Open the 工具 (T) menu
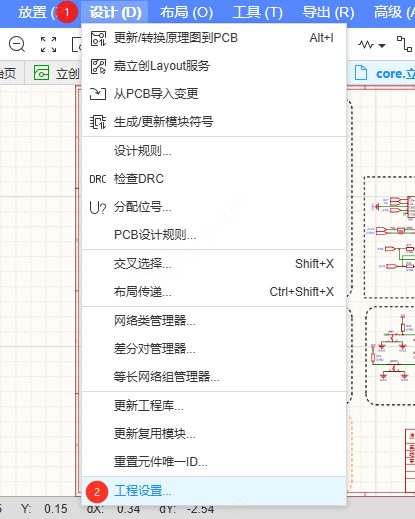 [x=257, y=13]
